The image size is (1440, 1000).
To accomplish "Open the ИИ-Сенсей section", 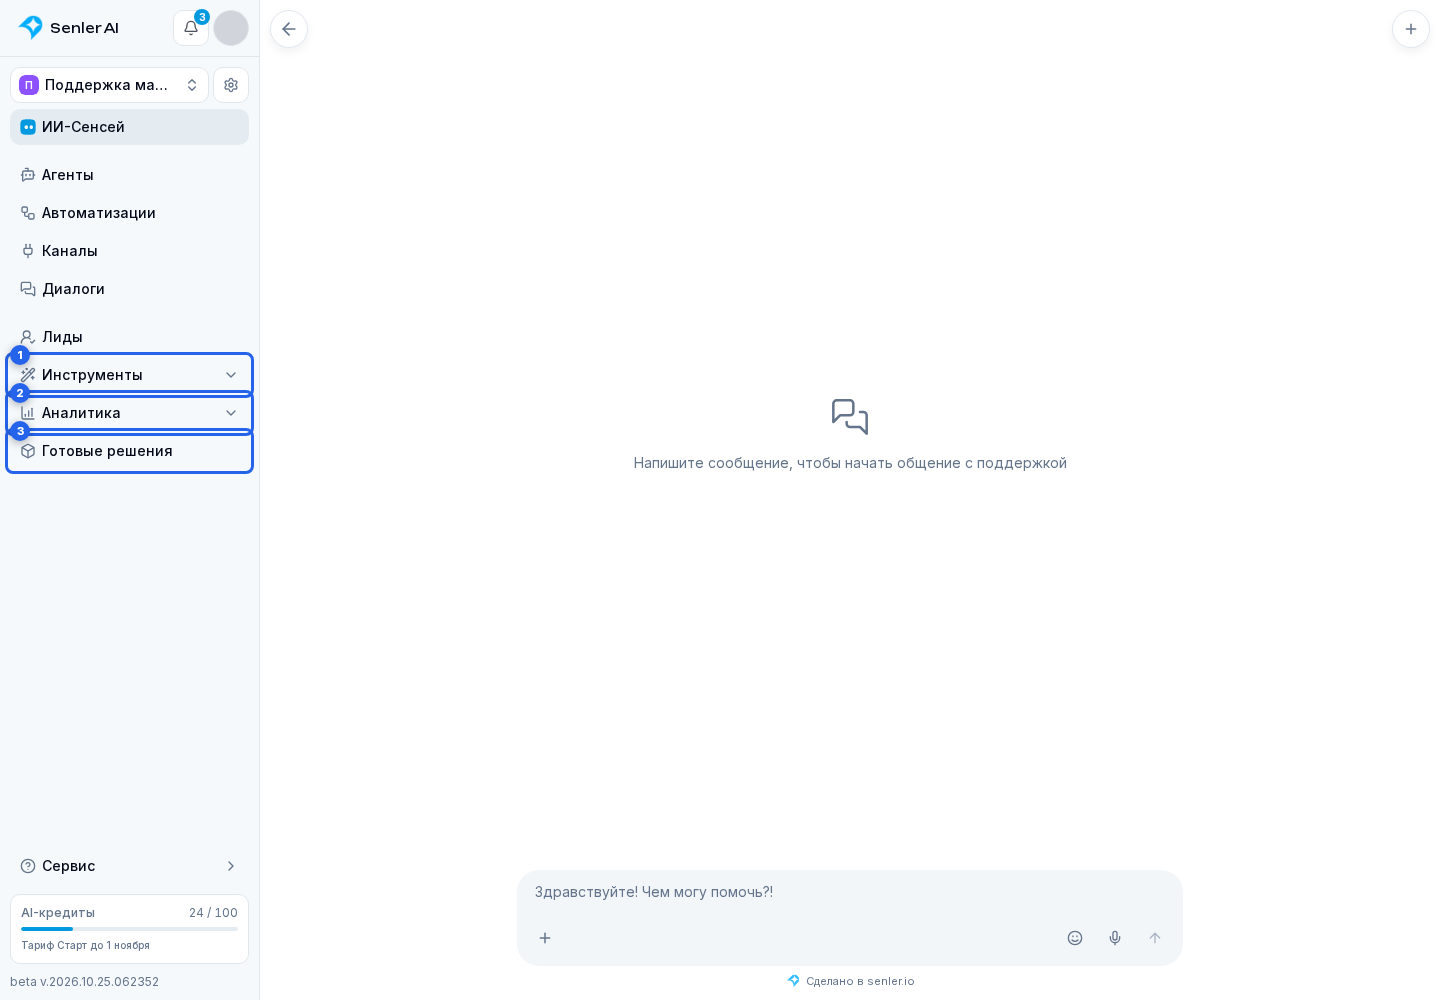I will pos(129,127).
